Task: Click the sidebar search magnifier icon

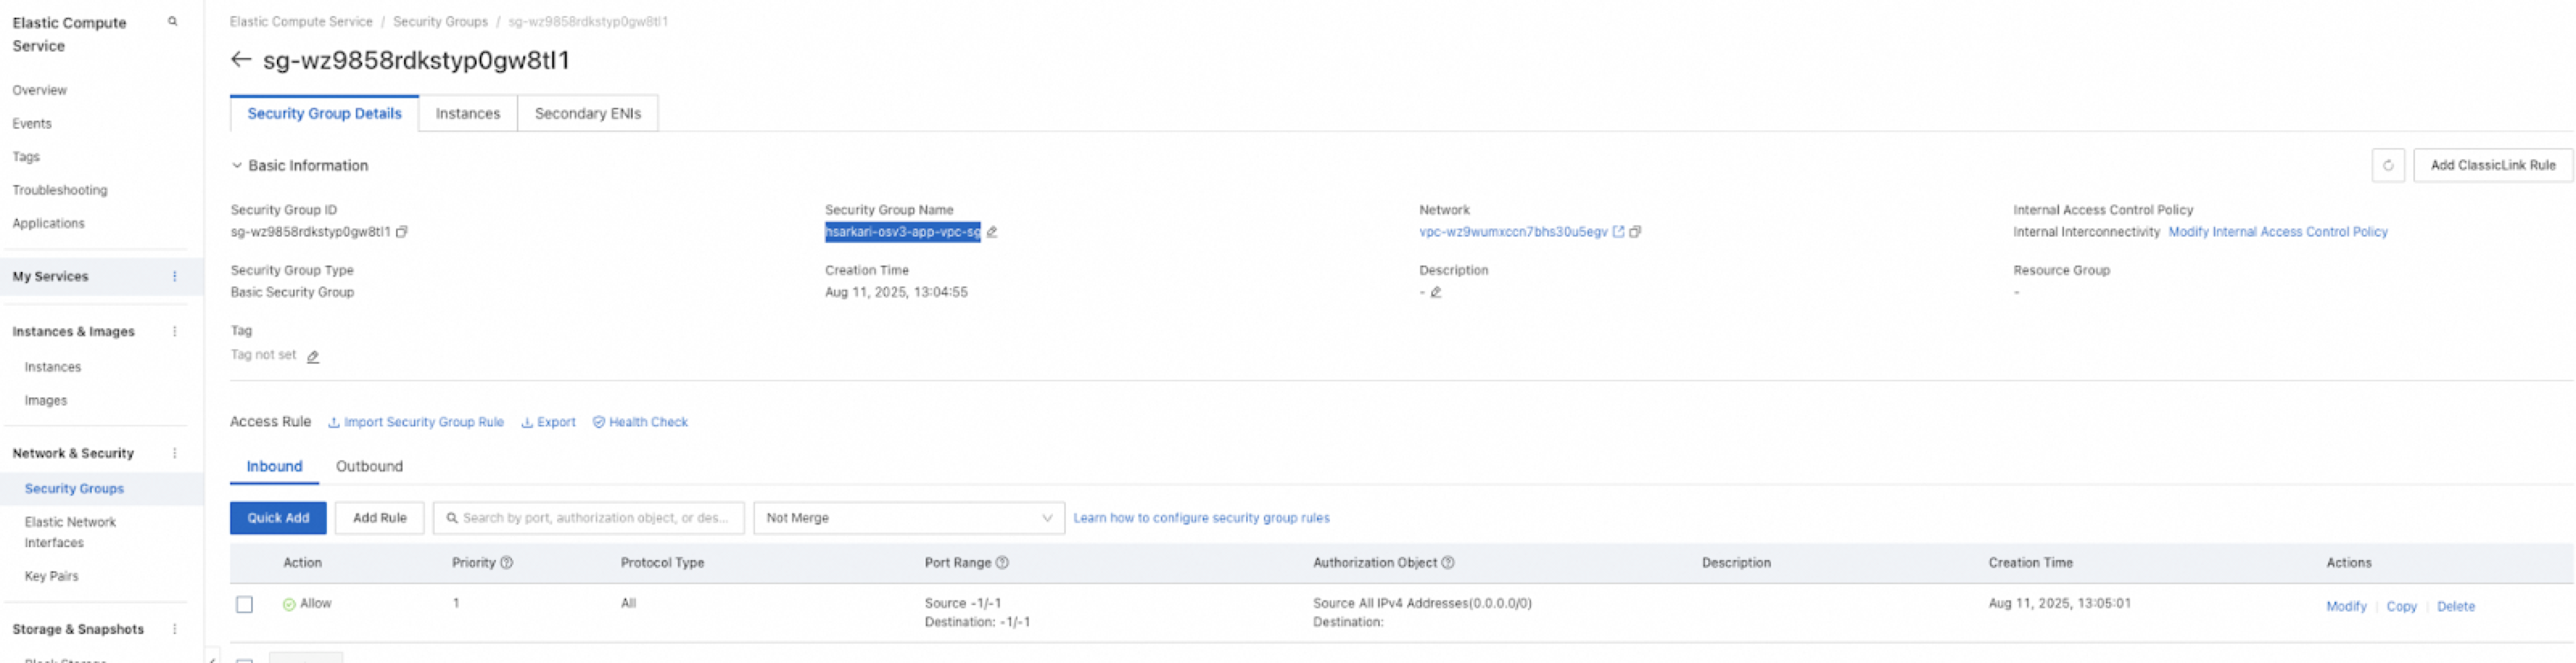Action: point(173,22)
